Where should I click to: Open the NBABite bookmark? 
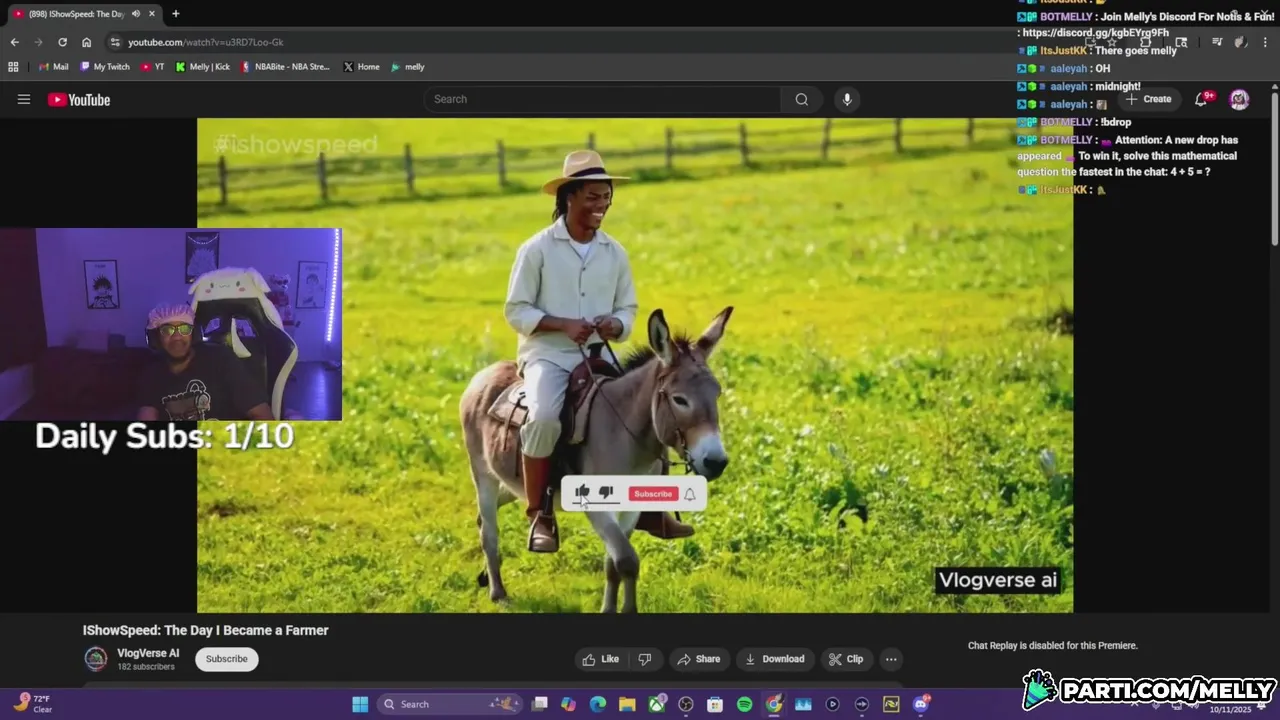pyautogui.click(x=285, y=67)
